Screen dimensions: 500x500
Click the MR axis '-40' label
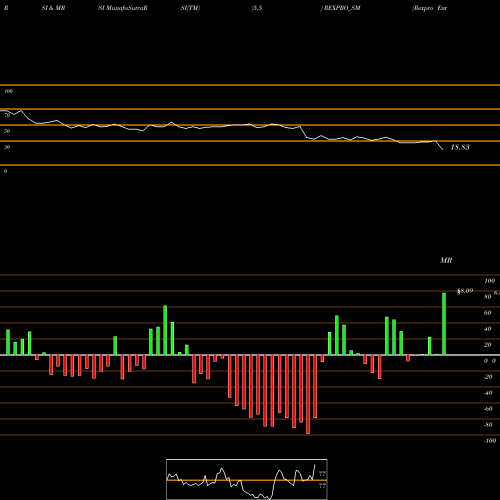coord(488,393)
